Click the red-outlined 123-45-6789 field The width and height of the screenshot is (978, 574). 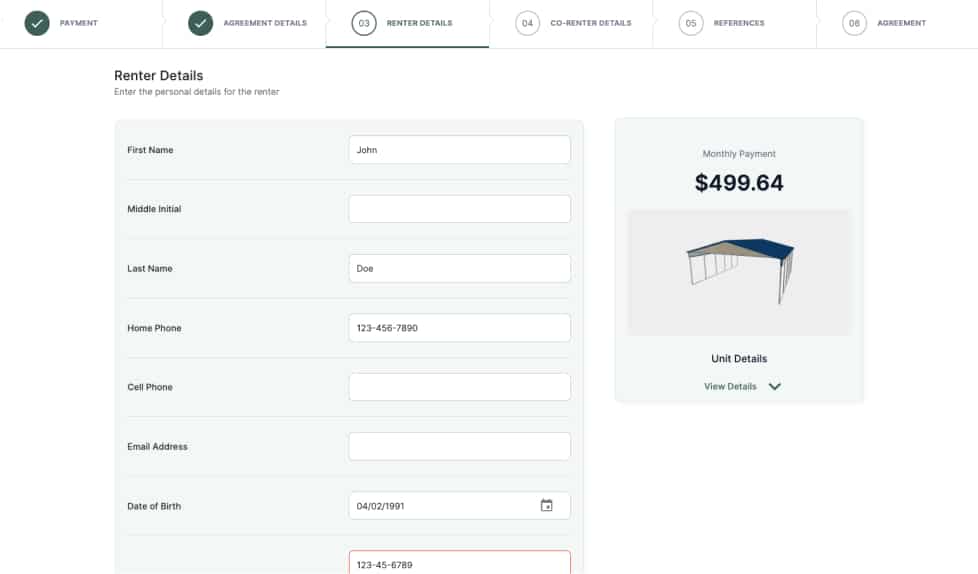pyautogui.click(x=460, y=563)
